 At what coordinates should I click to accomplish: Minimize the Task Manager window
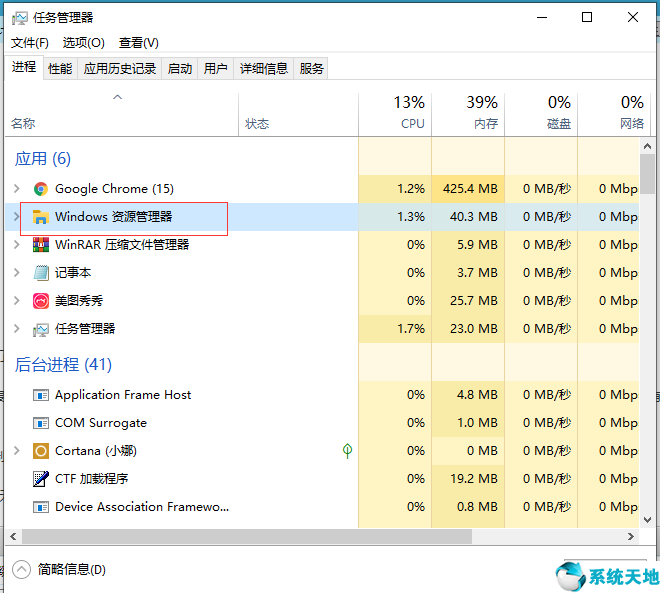click(x=542, y=17)
